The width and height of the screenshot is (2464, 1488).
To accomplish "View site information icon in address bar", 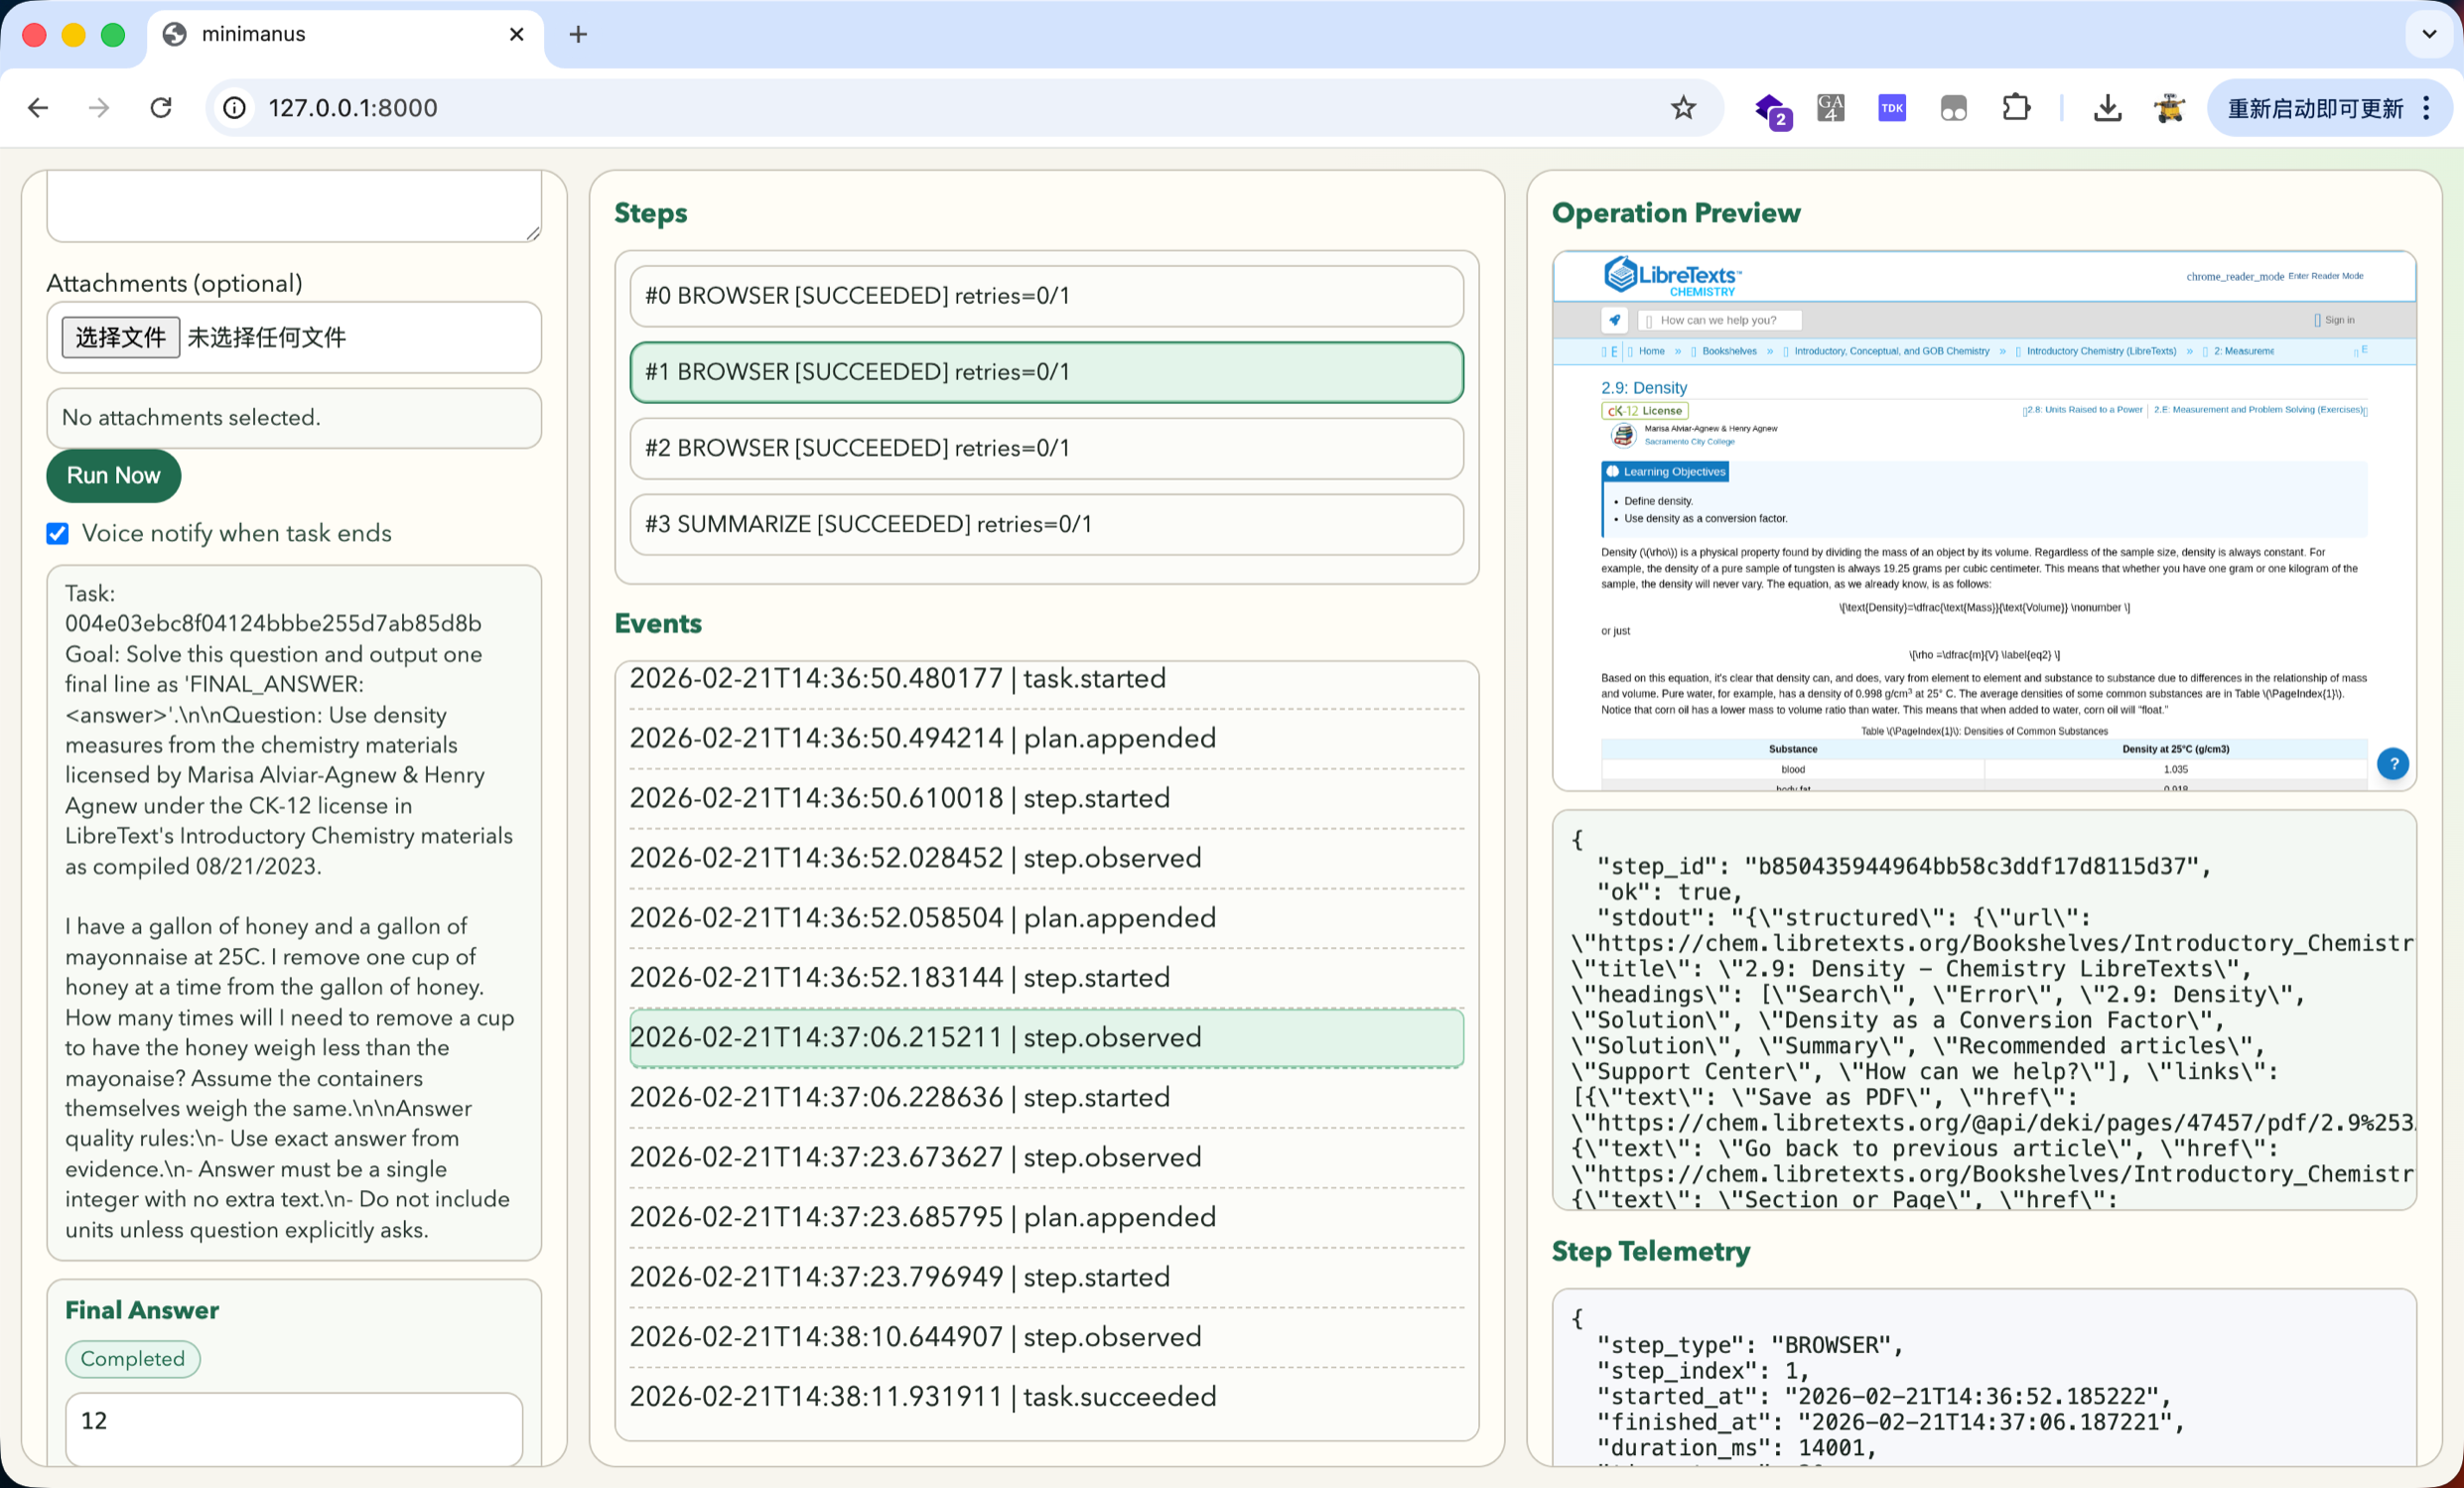I will click(x=234, y=108).
